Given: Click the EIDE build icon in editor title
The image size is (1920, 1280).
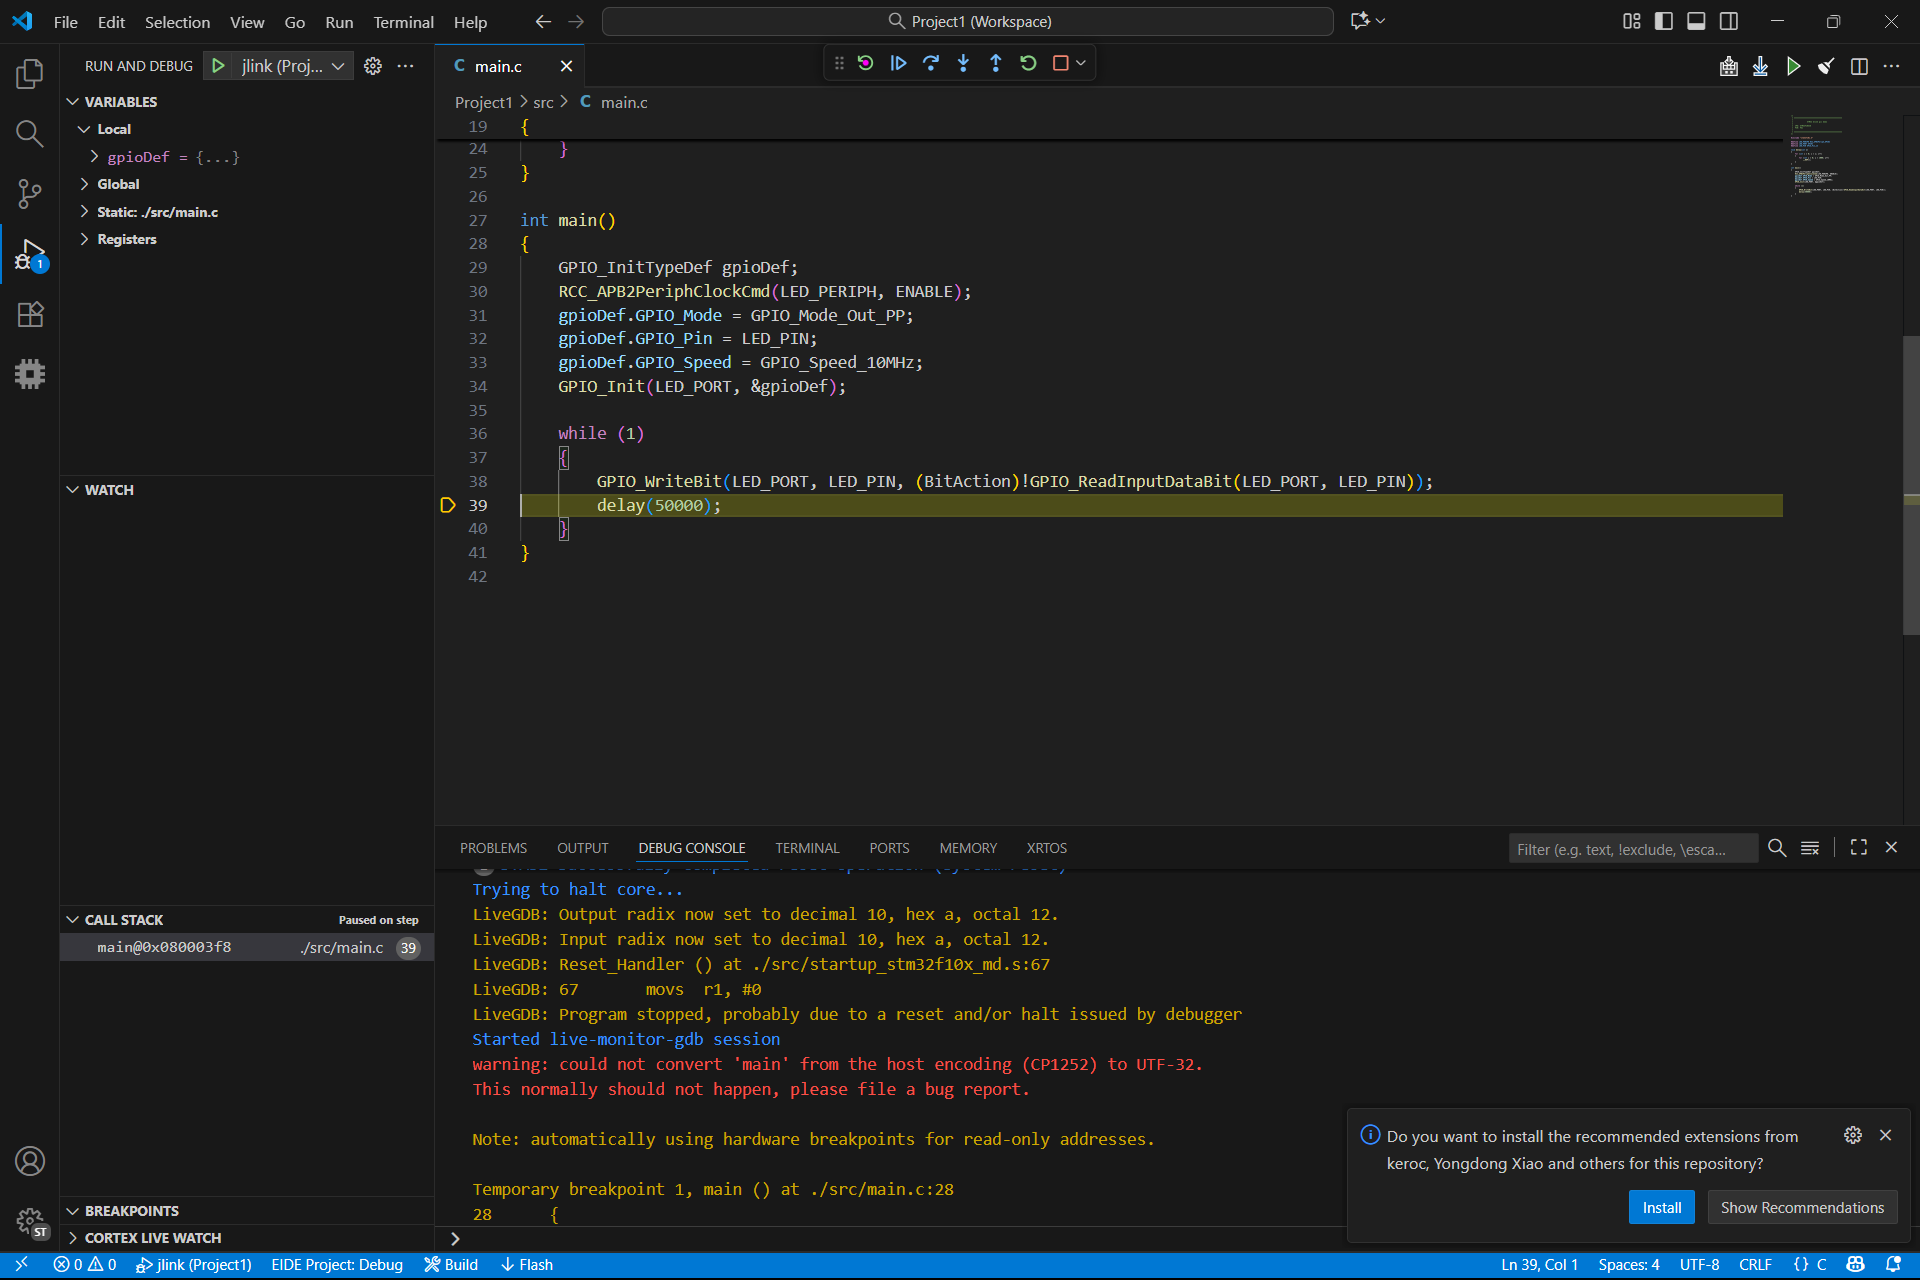Looking at the screenshot, I should (1728, 66).
